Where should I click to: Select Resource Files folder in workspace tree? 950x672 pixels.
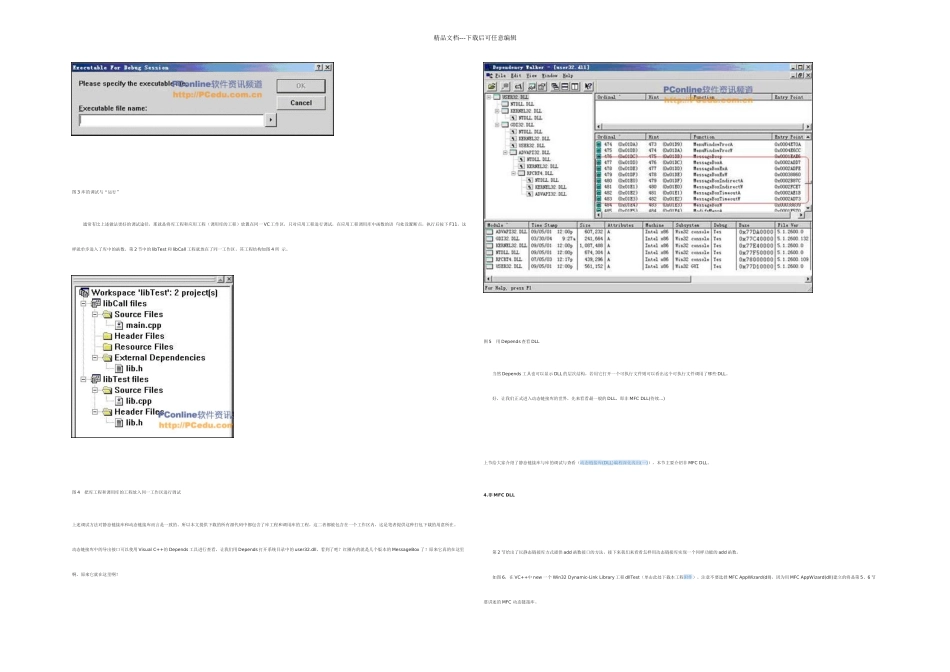pos(144,347)
